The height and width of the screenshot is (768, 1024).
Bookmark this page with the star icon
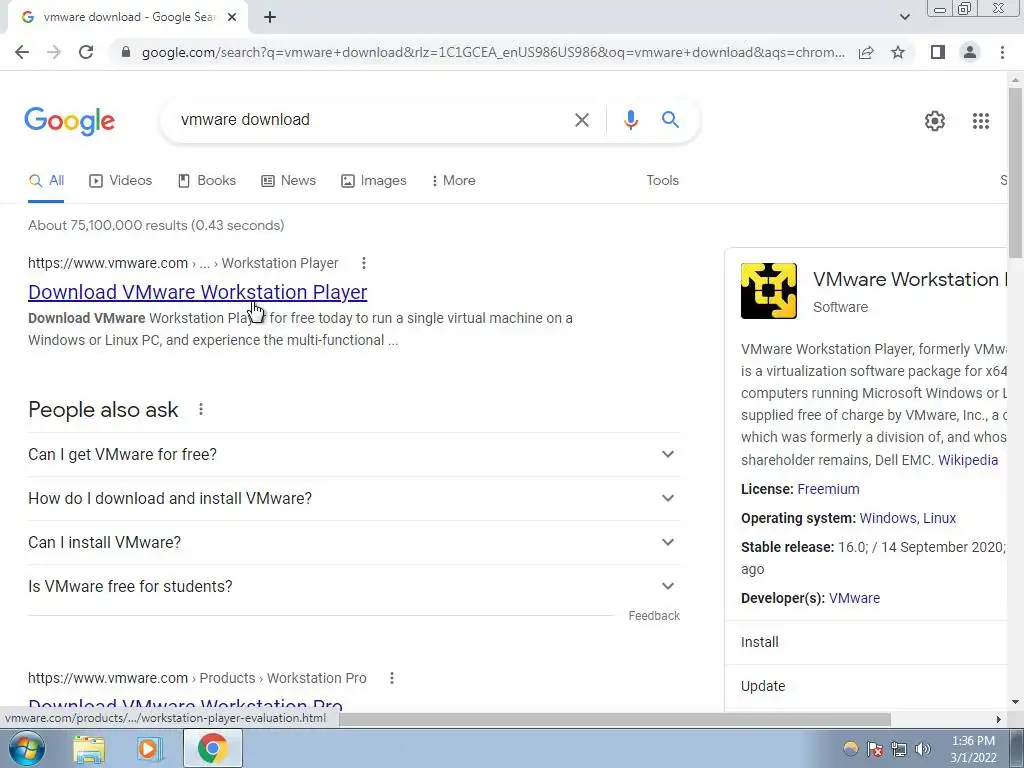pos(898,52)
